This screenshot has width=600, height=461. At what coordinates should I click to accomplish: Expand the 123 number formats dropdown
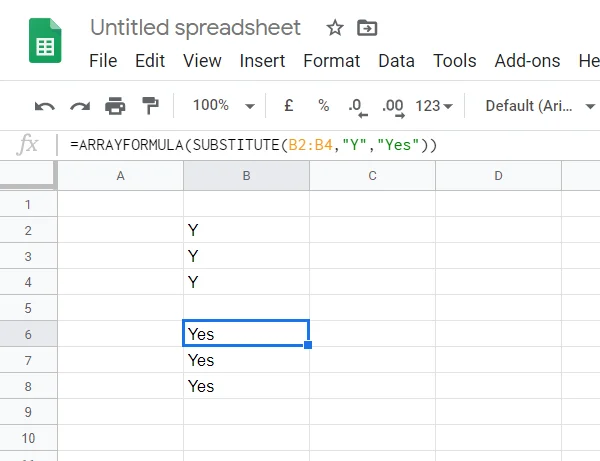coord(434,106)
